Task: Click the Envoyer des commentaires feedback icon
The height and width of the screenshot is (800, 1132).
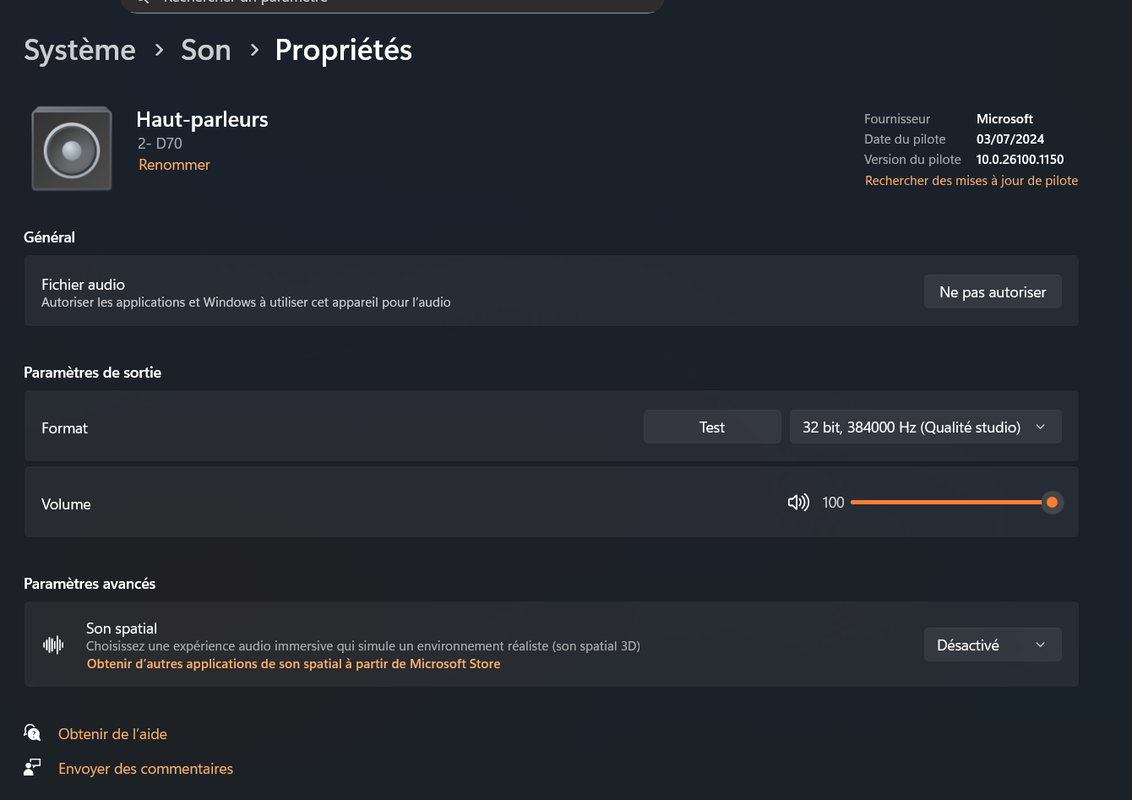Action: click(32, 767)
